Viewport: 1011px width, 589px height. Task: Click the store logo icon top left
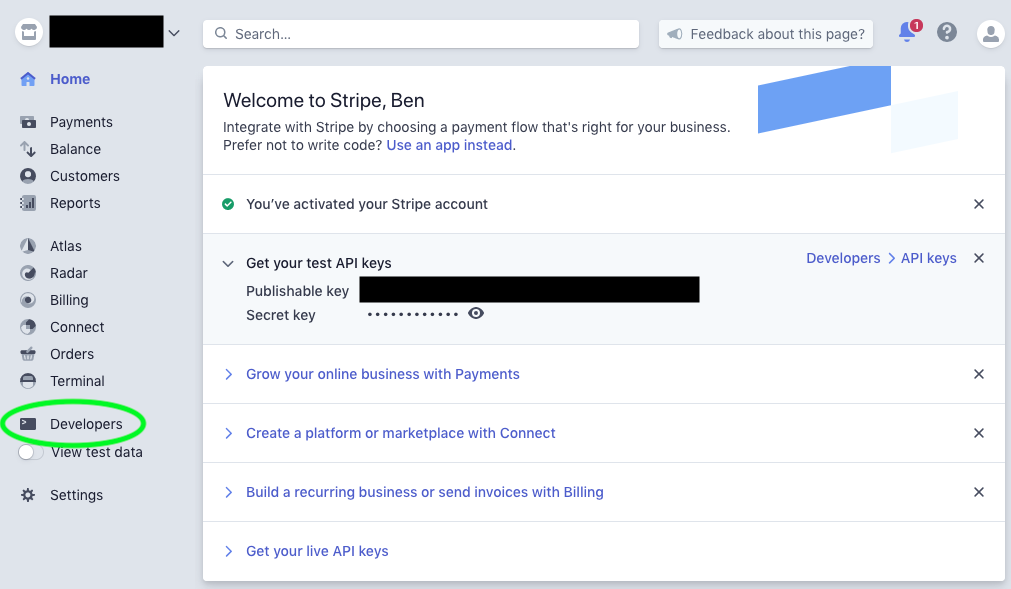29,33
